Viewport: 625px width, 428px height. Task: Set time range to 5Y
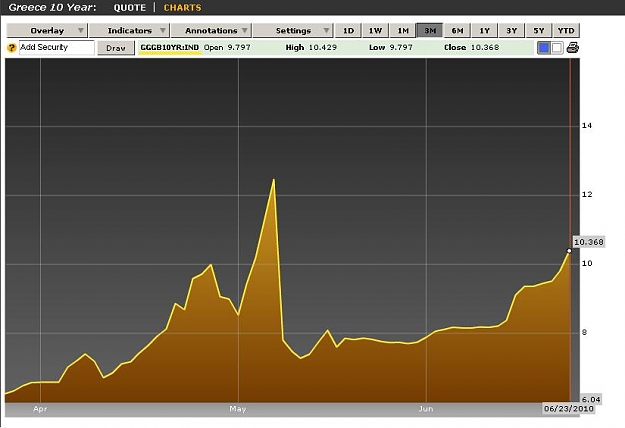coord(539,31)
